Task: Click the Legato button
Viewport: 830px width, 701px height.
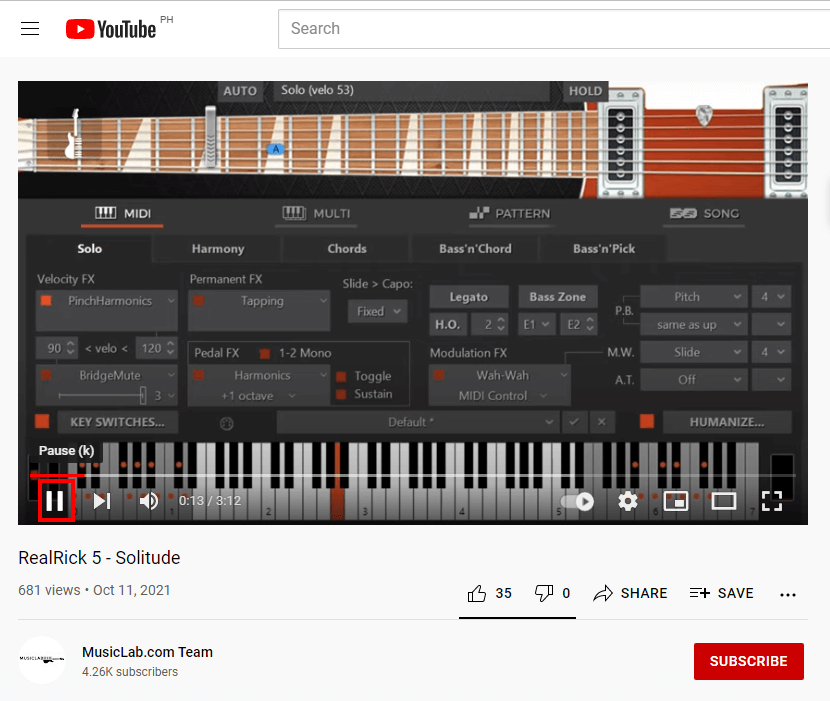Action: pos(469,297)
